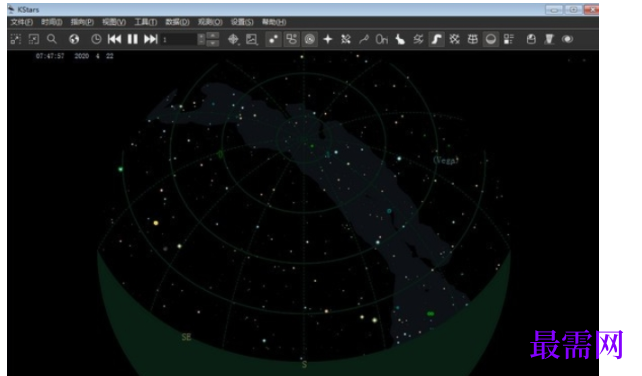Click the eye-shaped icon at toolbar end
642x376 pixels.
tap(567, 39)
